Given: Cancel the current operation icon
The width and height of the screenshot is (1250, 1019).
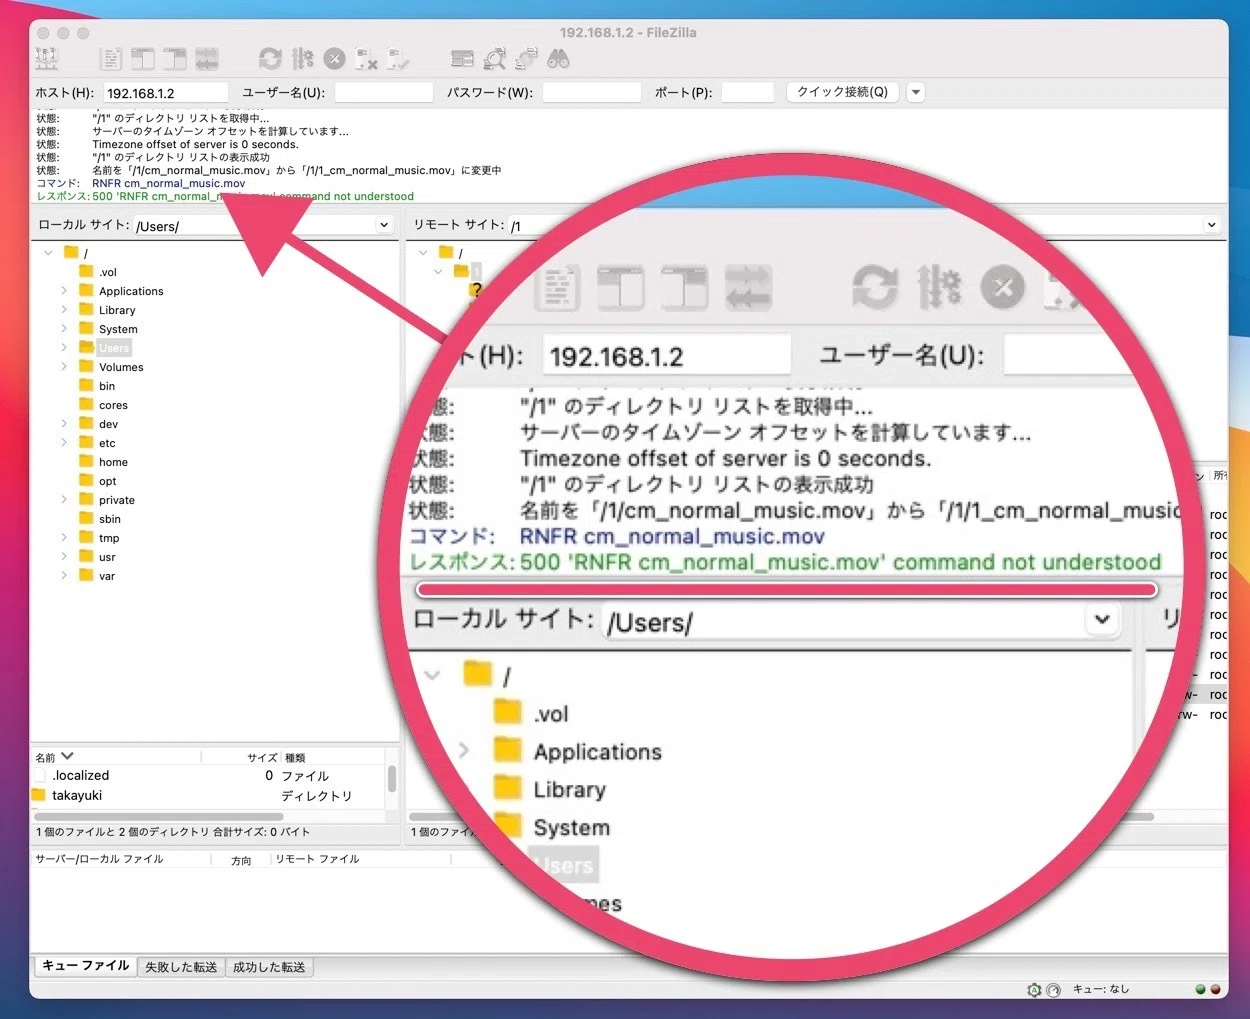Looking at the screenshot, I should click(x=335, y=59).
